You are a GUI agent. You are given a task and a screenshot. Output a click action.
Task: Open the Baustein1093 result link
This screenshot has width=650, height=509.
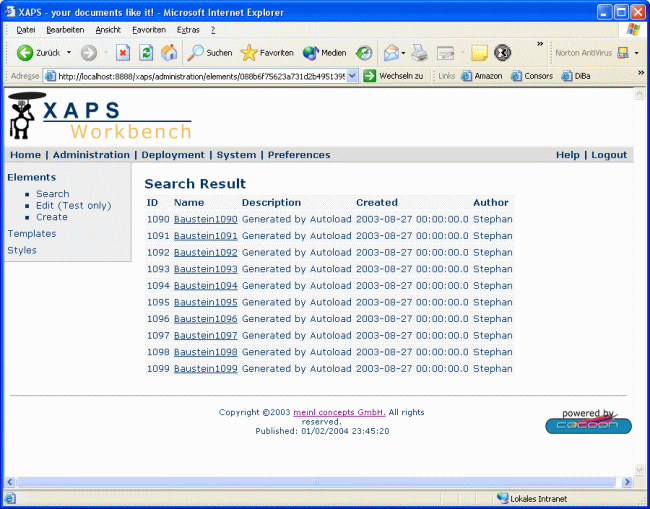point(206,269)
